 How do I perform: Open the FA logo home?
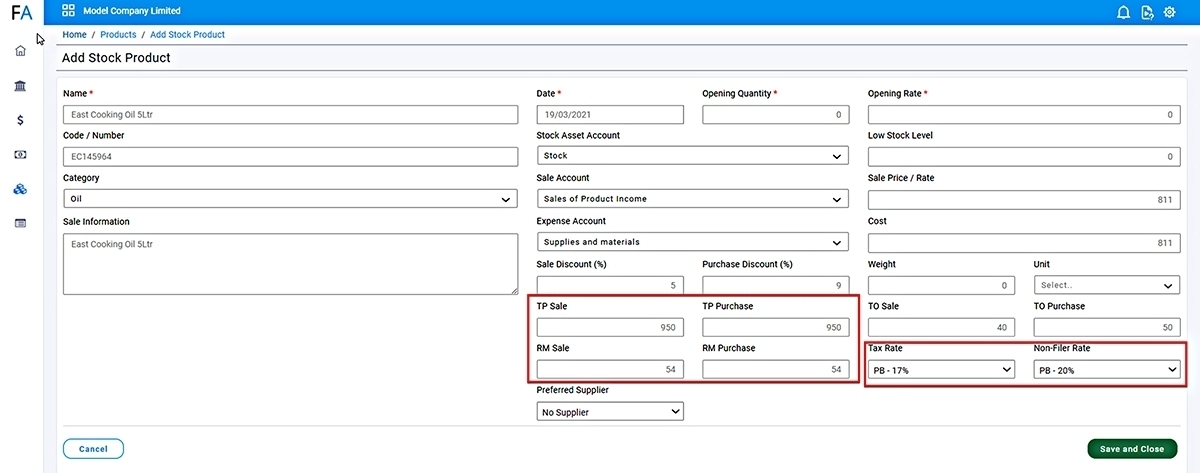click(x=21, y=12)
